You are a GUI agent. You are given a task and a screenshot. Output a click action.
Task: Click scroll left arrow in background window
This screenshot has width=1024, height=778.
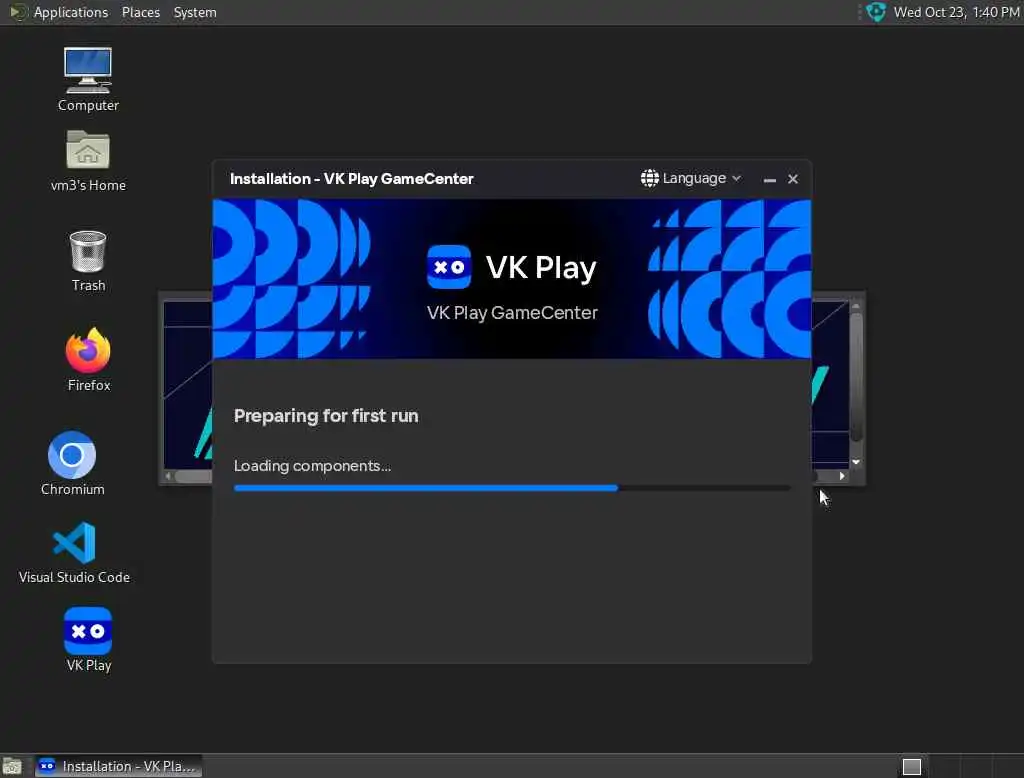point(168,476)
